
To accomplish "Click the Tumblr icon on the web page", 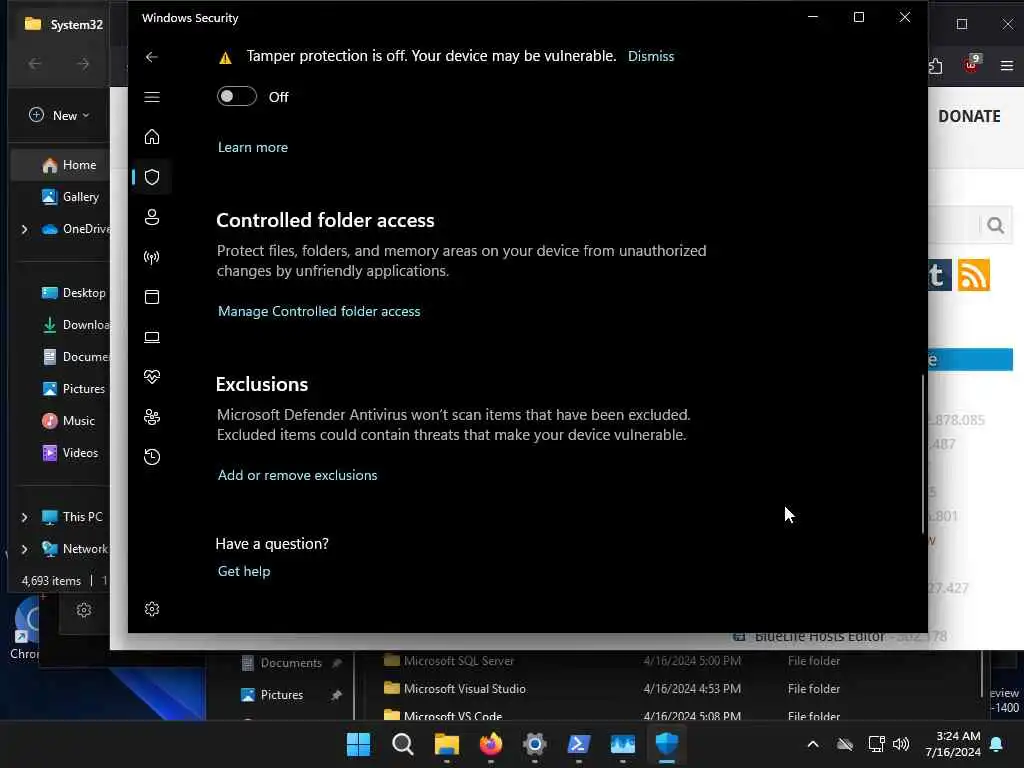I will point(939,276).
